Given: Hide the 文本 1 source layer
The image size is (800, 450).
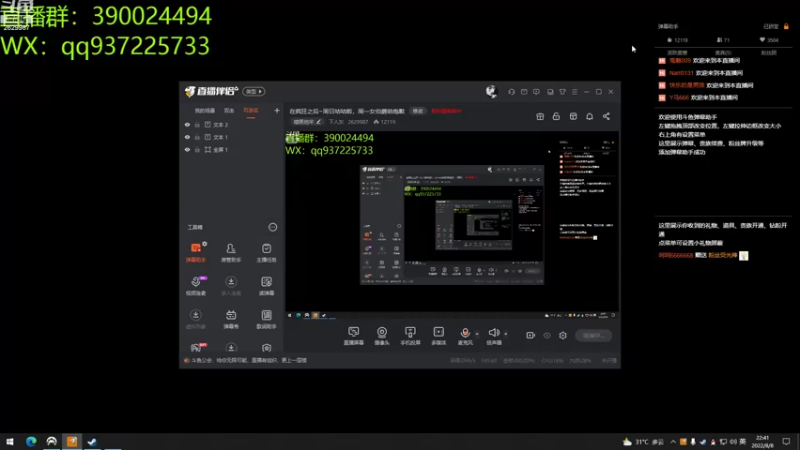Looking at the screenshot, I should tap(187, 137).
